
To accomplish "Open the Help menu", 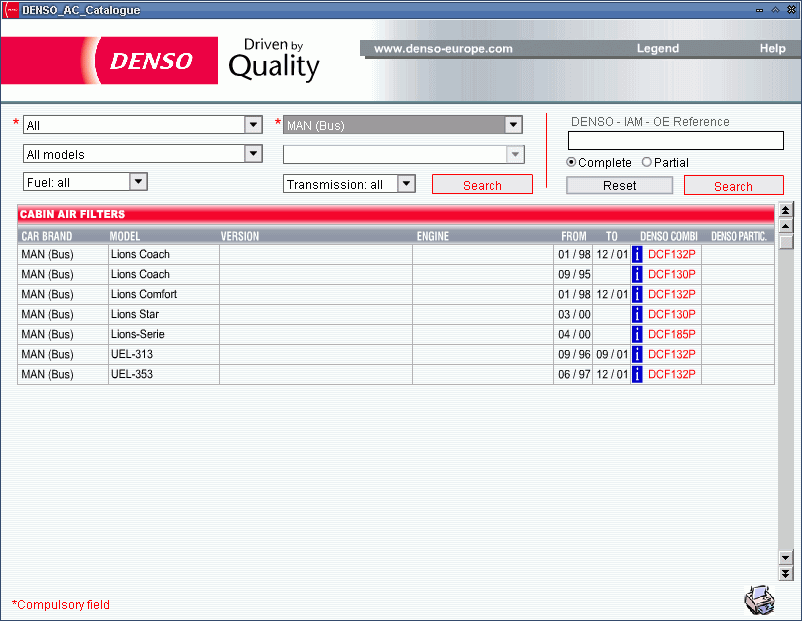I will 772,48.
